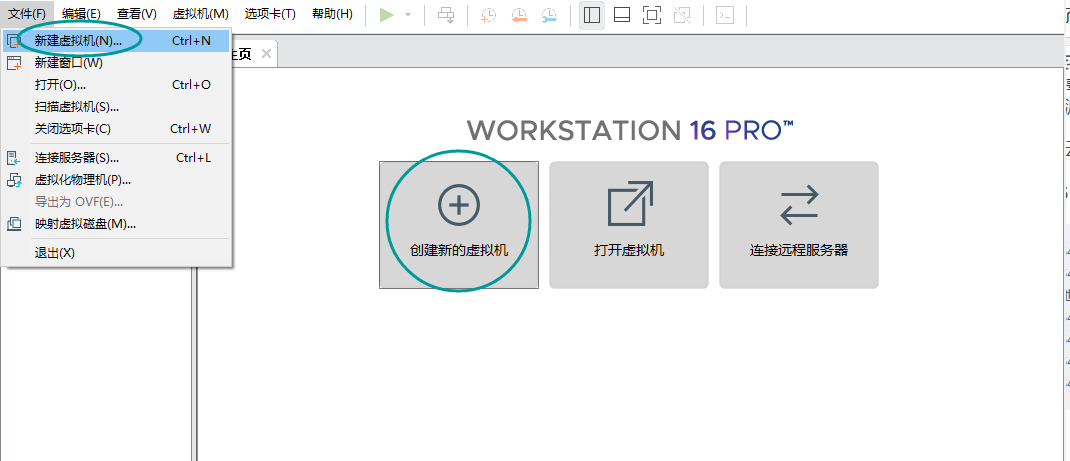Choose 关闭选项卡(C) menu entry
This screenshot has width=1070, height=461.
click(x=117, y=129)
